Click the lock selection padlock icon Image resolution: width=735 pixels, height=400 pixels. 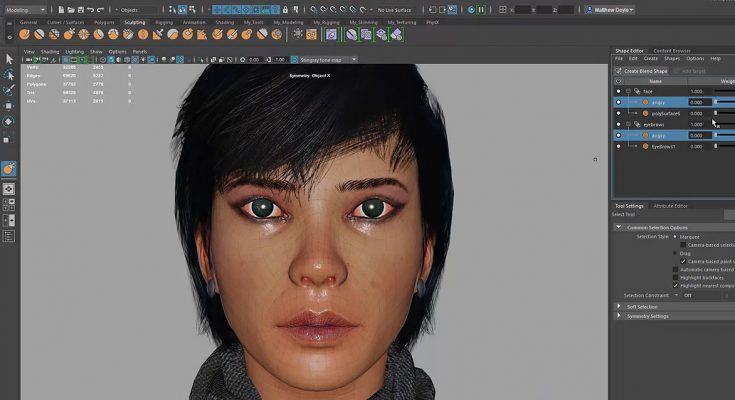(285, 9)
